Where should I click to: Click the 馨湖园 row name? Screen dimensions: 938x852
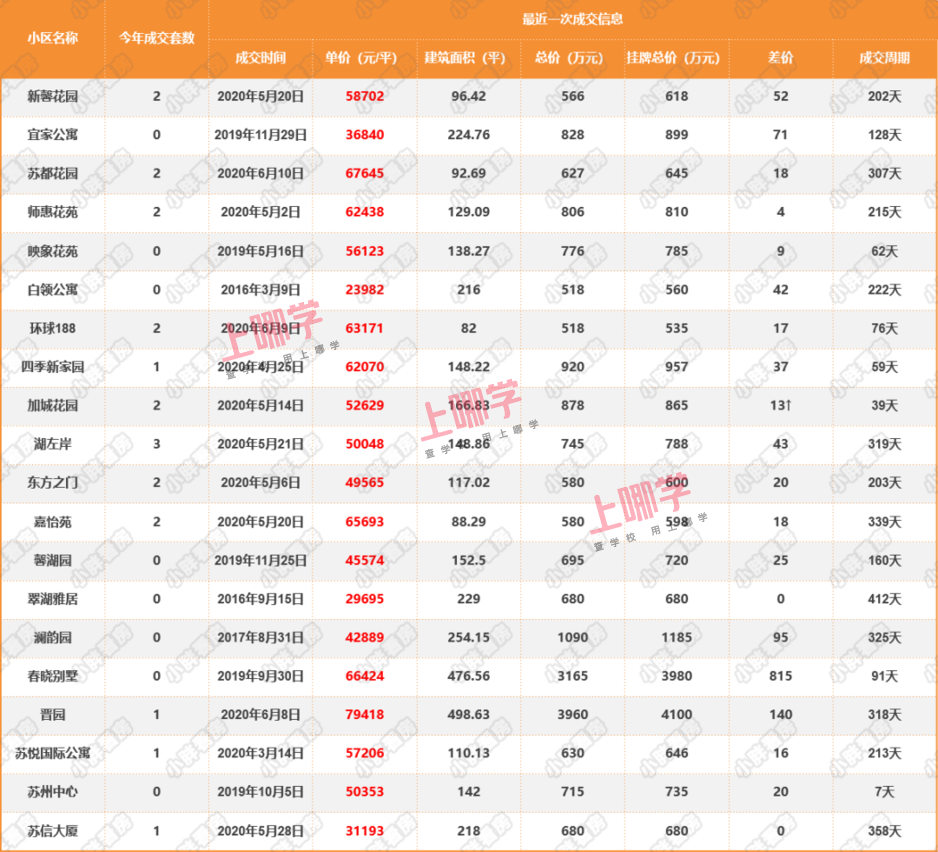(53, 561)
